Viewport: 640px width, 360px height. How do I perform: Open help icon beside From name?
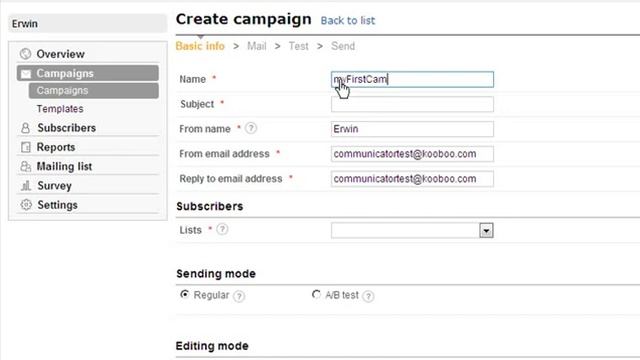[251, 129]
